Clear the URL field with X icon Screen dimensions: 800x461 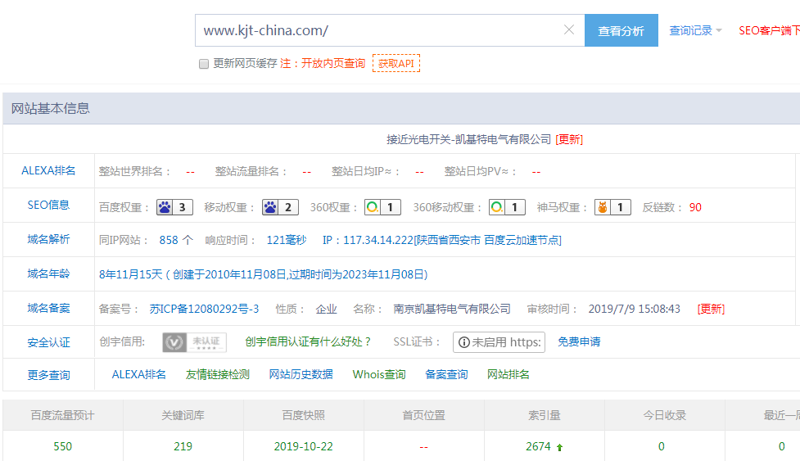tap(569, 30)
